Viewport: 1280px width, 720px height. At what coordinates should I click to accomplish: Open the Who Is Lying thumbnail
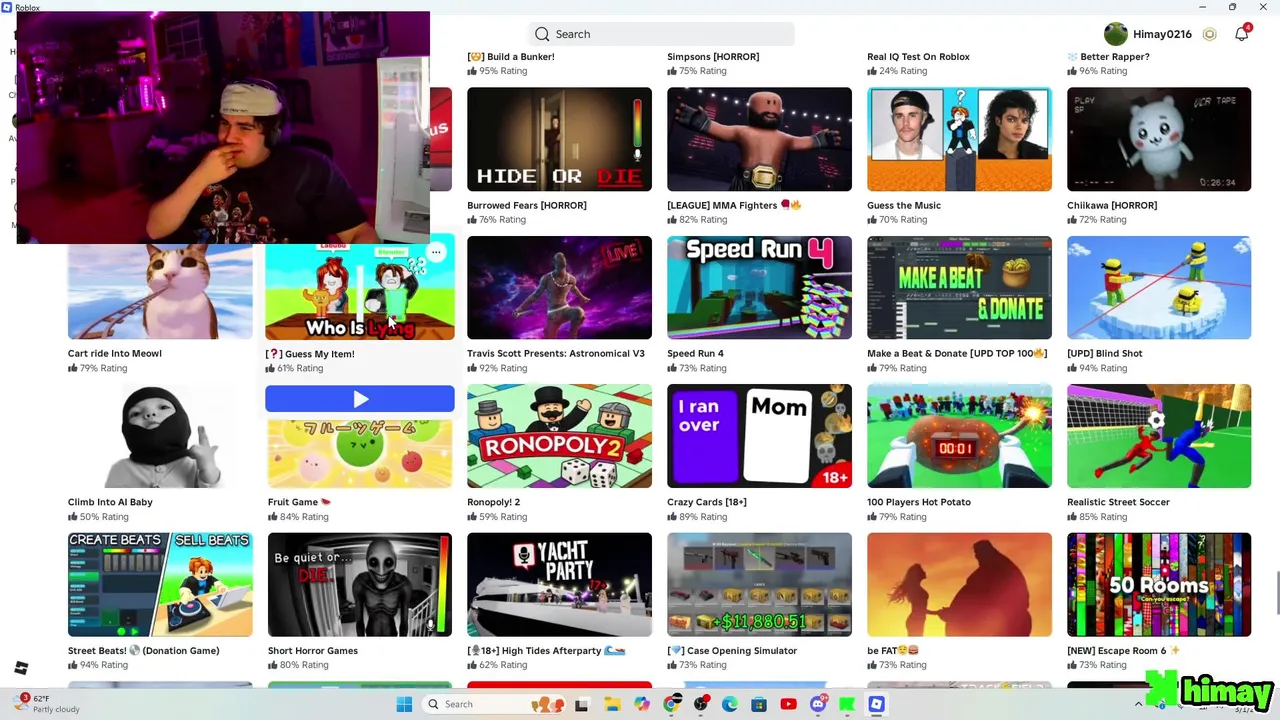(360, 291)
